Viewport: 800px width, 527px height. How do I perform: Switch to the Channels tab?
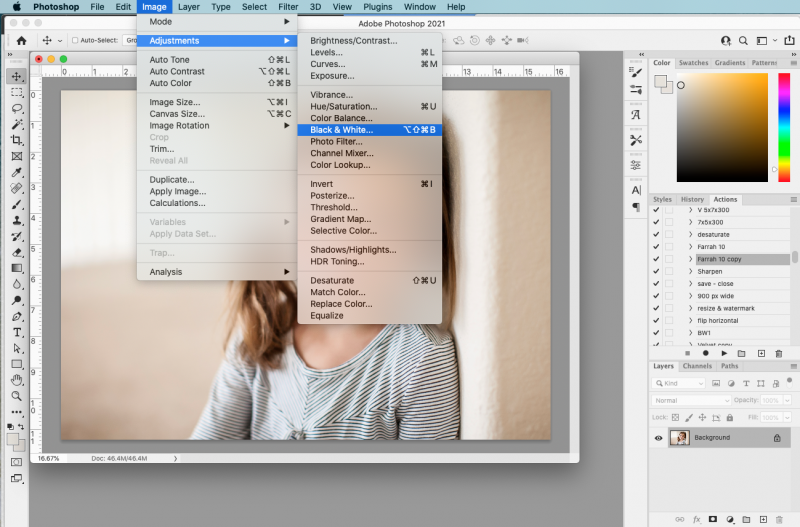[697, 366]
